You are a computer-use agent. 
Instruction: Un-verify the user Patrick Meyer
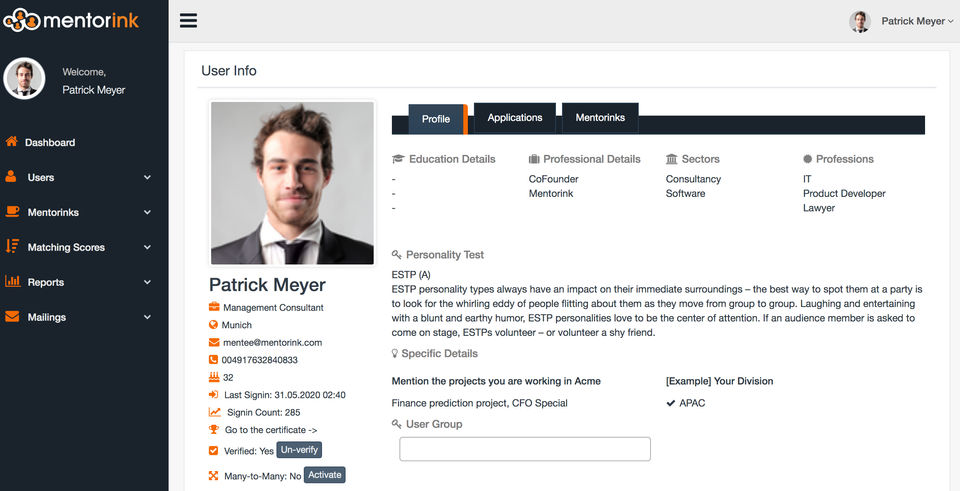299,450
